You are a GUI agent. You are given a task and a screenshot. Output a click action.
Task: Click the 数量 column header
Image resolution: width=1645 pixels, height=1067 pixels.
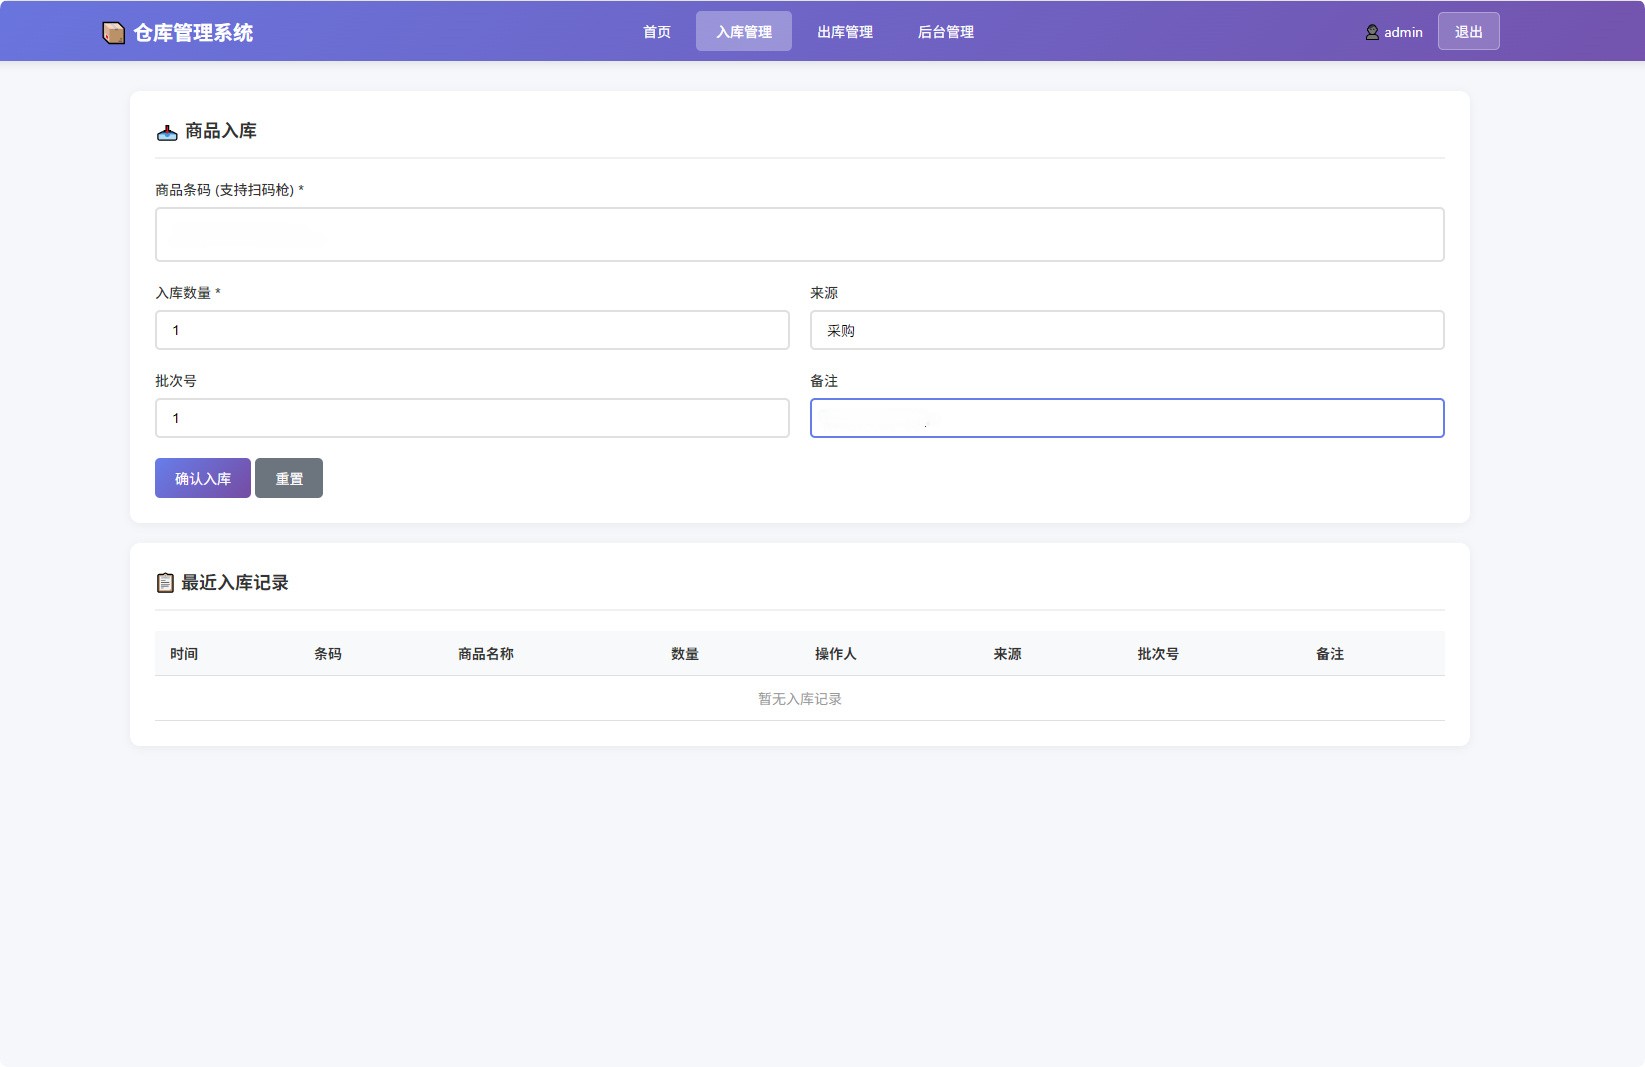point(685,654)
